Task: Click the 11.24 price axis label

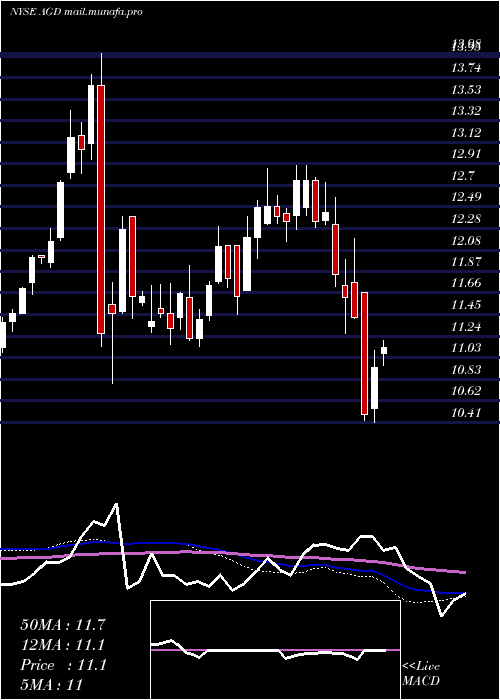Action: pos(467,327)
